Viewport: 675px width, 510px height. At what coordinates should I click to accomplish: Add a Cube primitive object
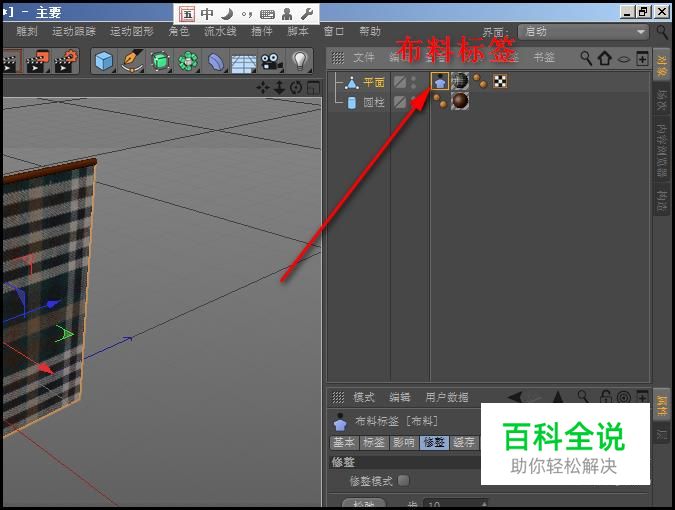(104, 61)
